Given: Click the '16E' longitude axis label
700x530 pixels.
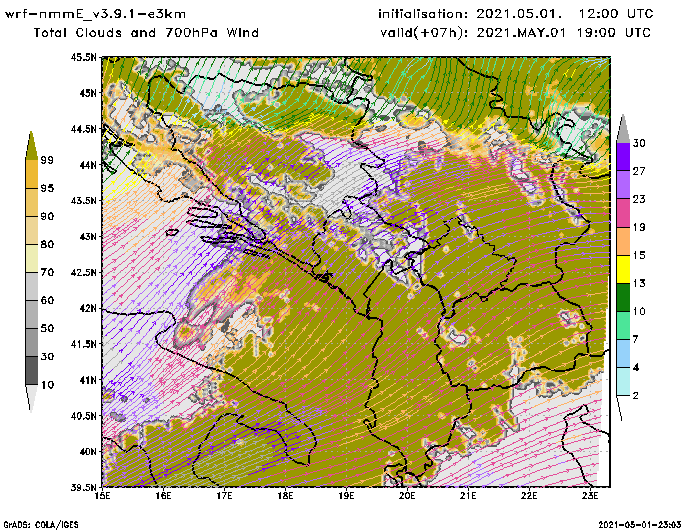Looking at the screenshot, I should pyautogui.click(x=163, y=496).
